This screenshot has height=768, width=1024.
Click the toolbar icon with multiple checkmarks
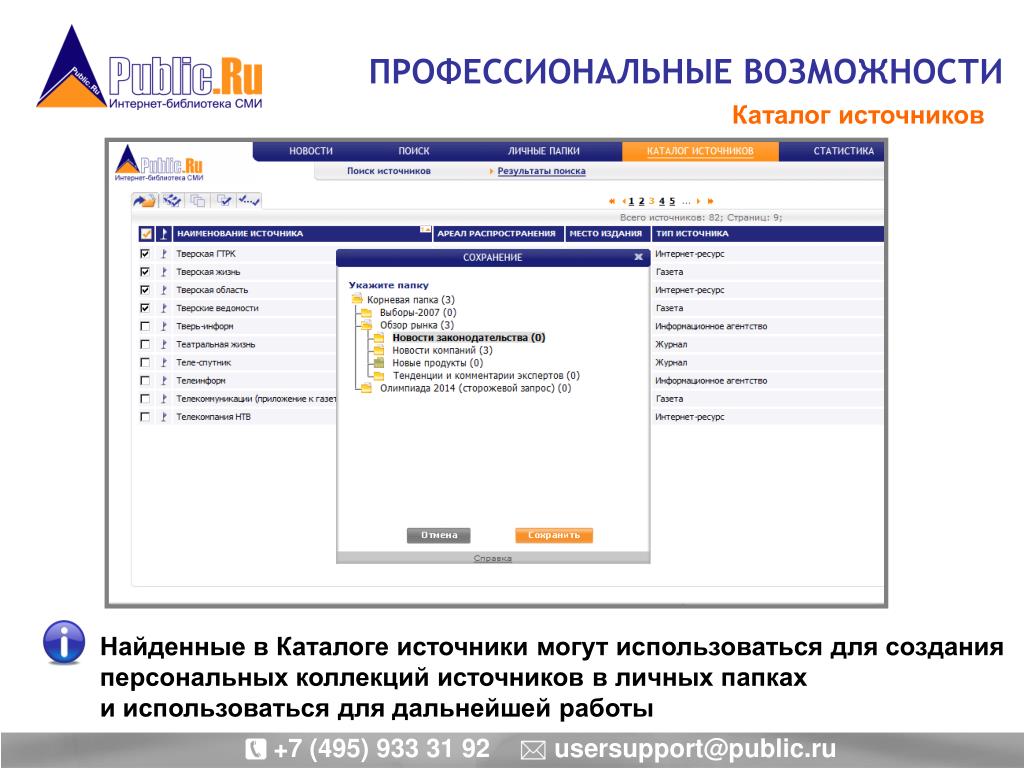click(172, 200)
